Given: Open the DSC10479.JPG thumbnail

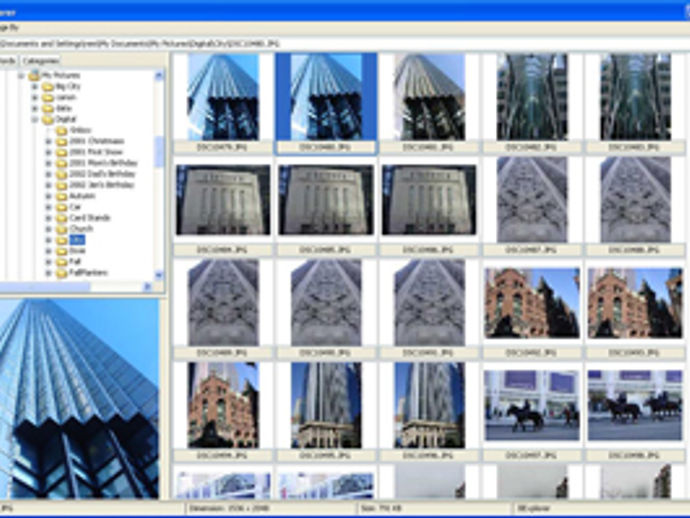Looking at the screenshot, I should click(x=224, y=97).
